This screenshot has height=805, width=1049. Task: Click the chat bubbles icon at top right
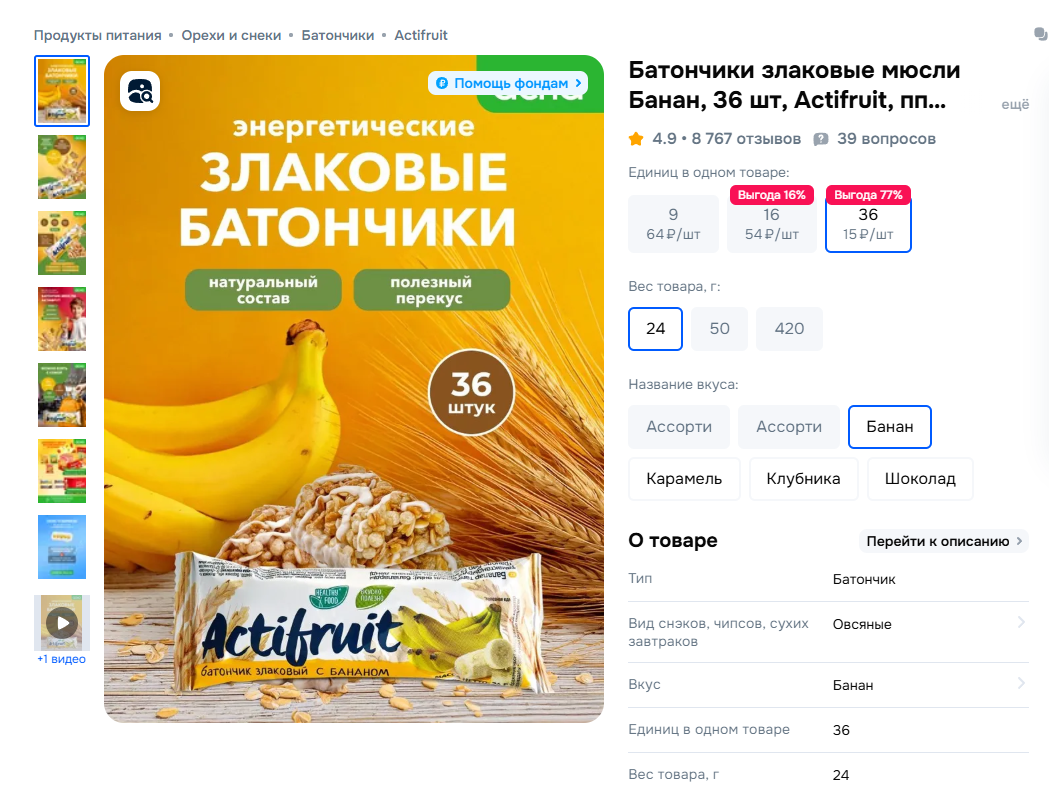click(x=1041, y=33)
